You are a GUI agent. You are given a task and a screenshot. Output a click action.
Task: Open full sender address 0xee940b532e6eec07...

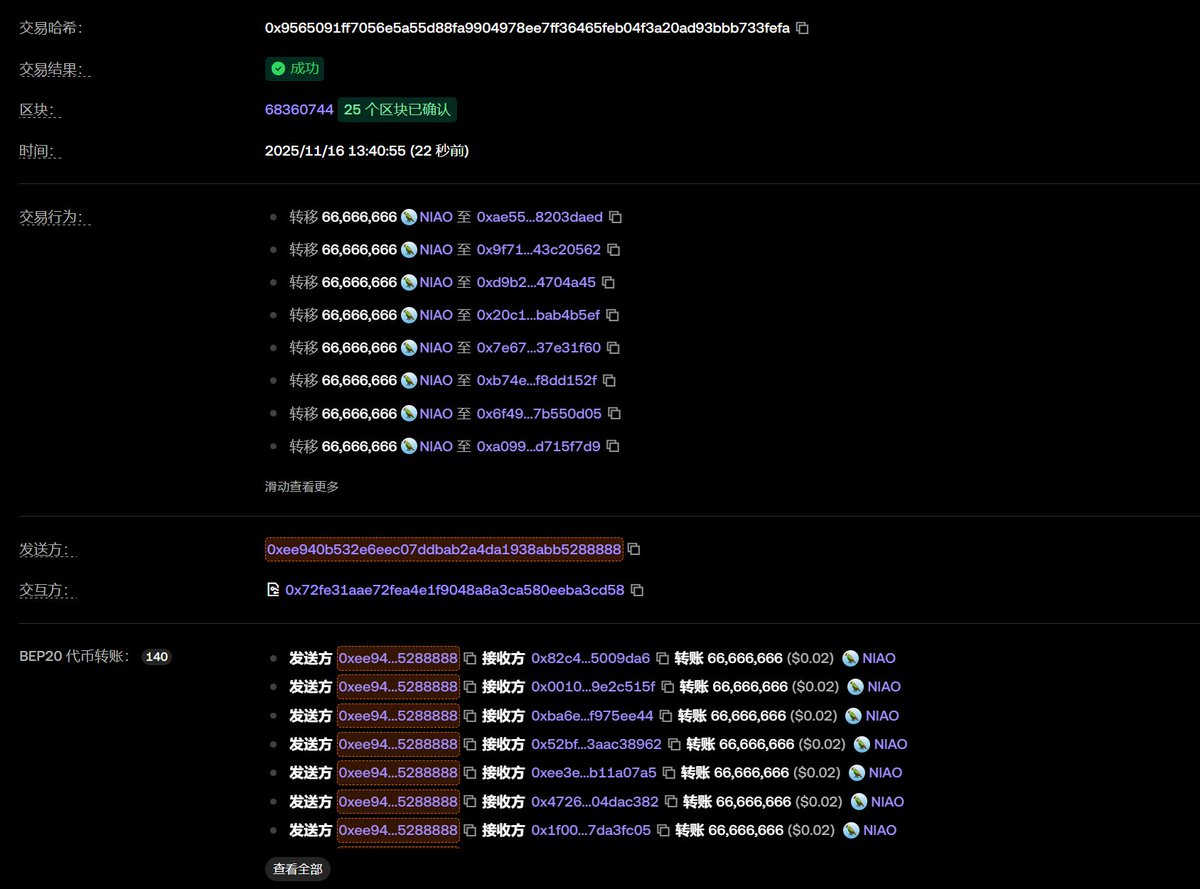tap(444, 549)
